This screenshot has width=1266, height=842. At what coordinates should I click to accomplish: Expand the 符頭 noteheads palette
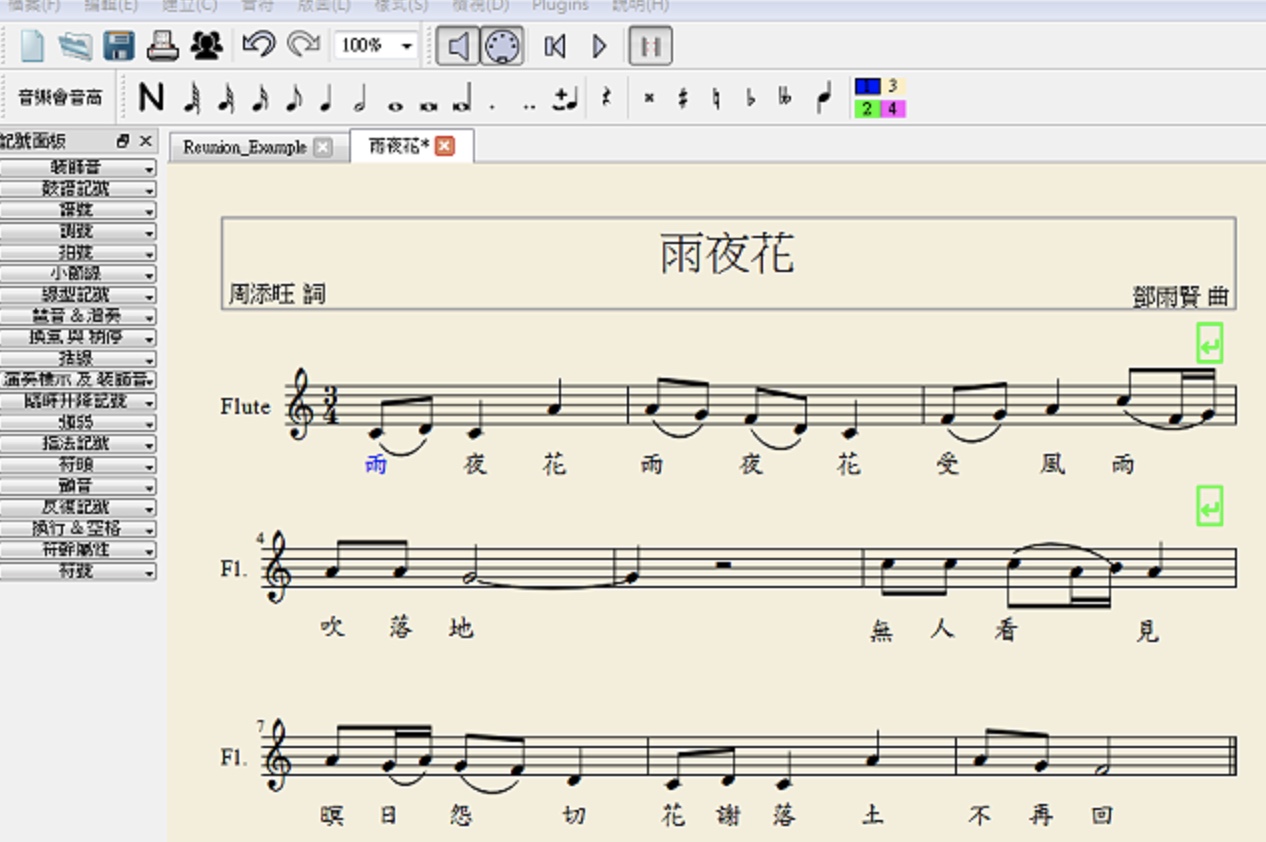(x=78, y=465)
